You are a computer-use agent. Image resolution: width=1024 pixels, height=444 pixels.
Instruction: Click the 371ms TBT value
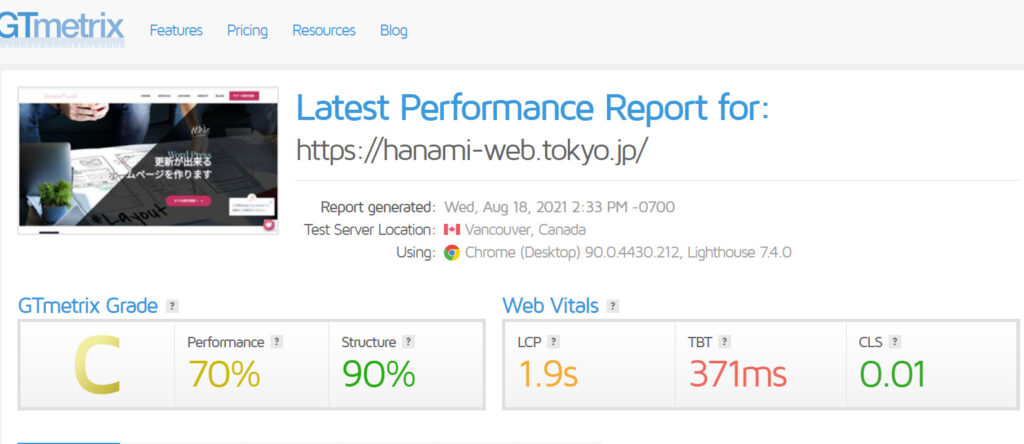(739, 375)
